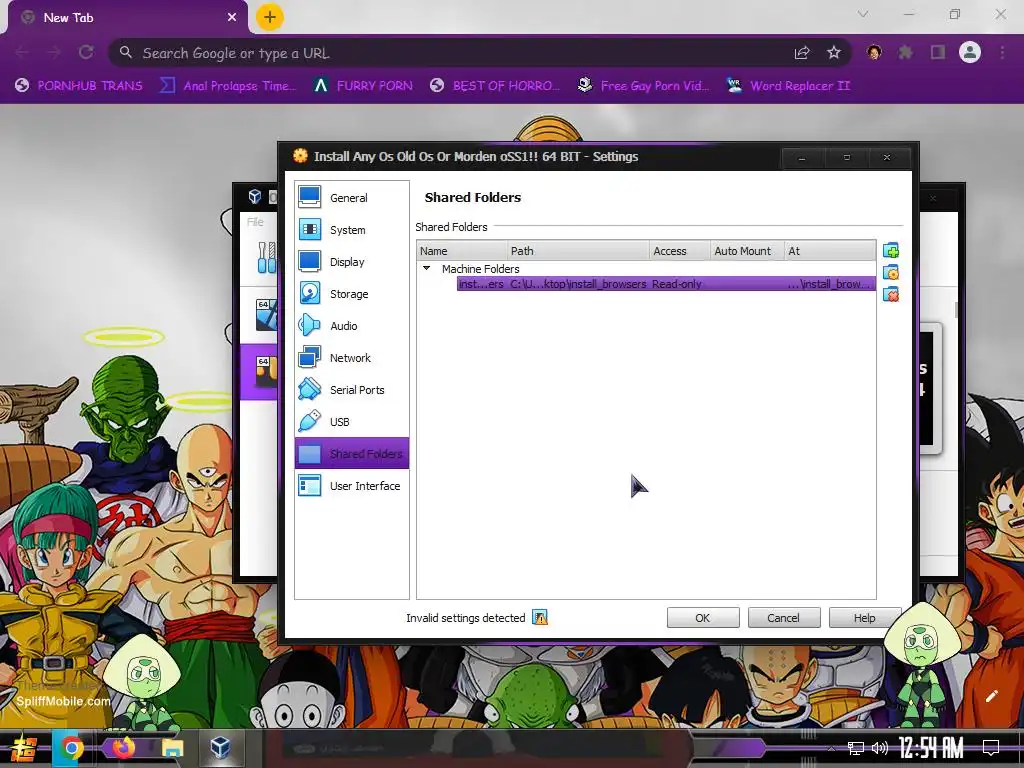Open PORNHUB TRANS bookmark

click(79, 86)
